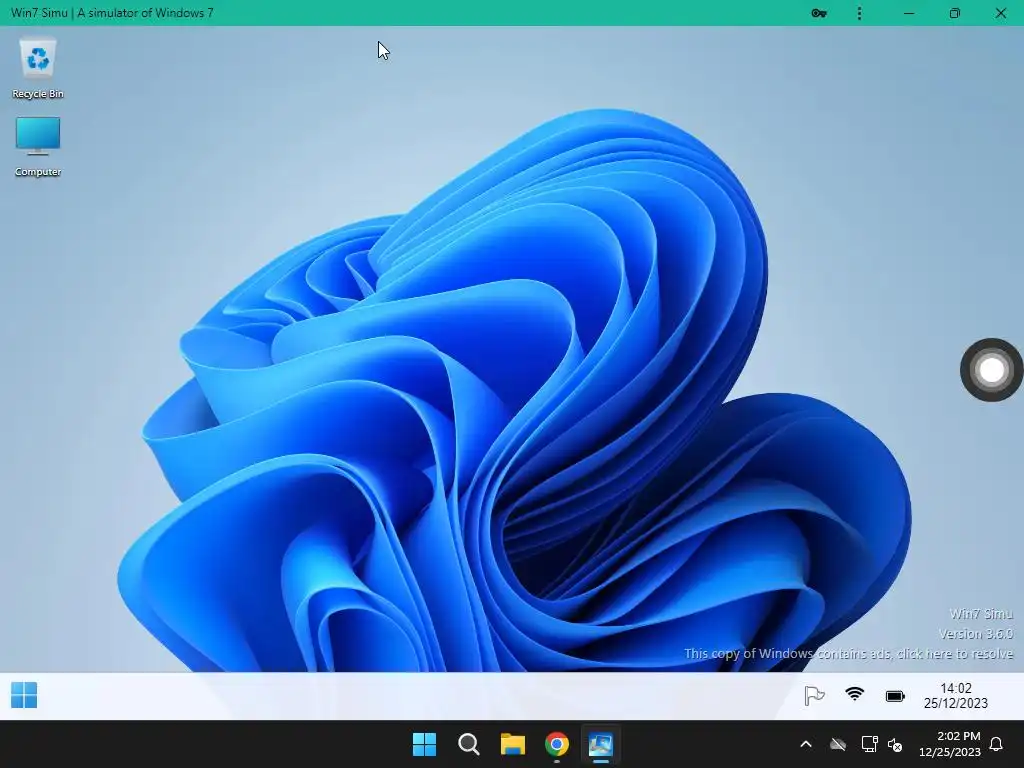Open the network display tray icon

click(869, 744)
